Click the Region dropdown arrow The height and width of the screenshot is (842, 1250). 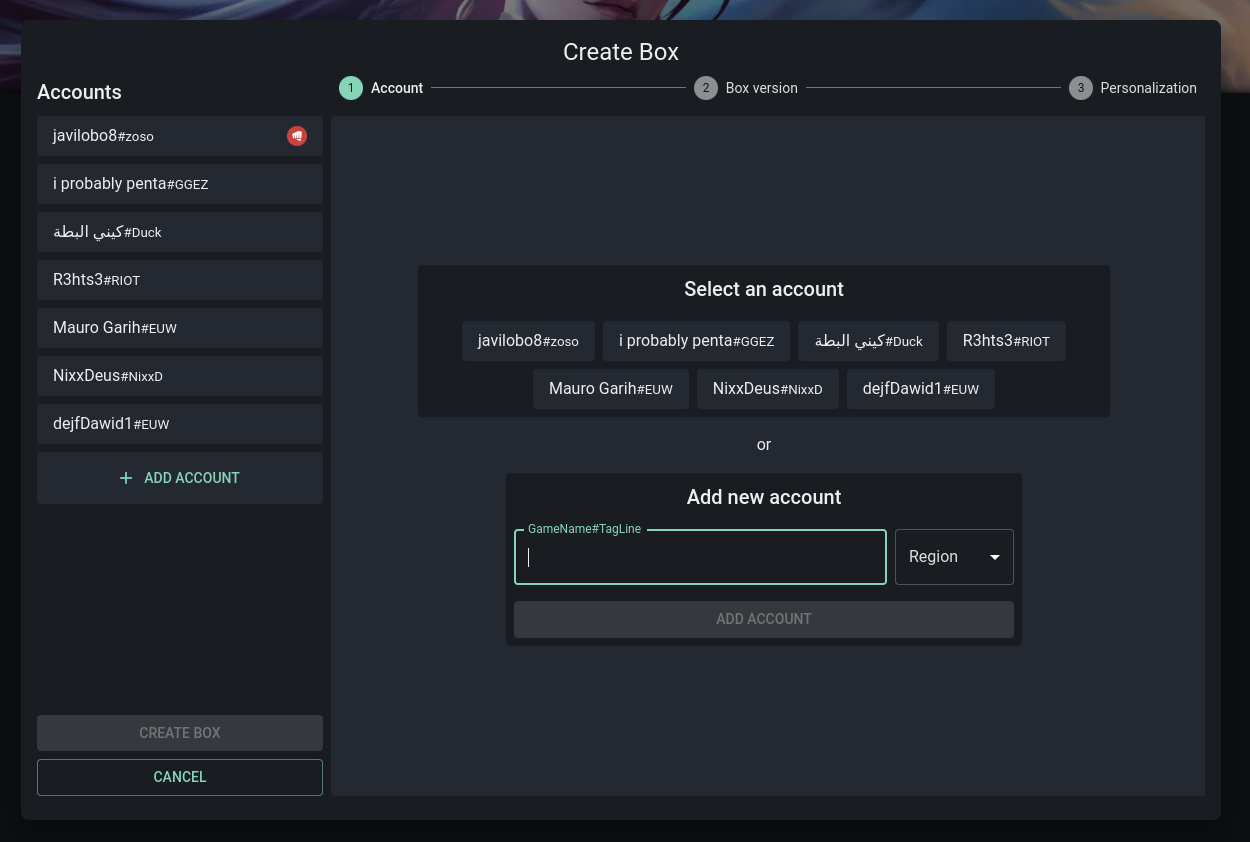995,557
